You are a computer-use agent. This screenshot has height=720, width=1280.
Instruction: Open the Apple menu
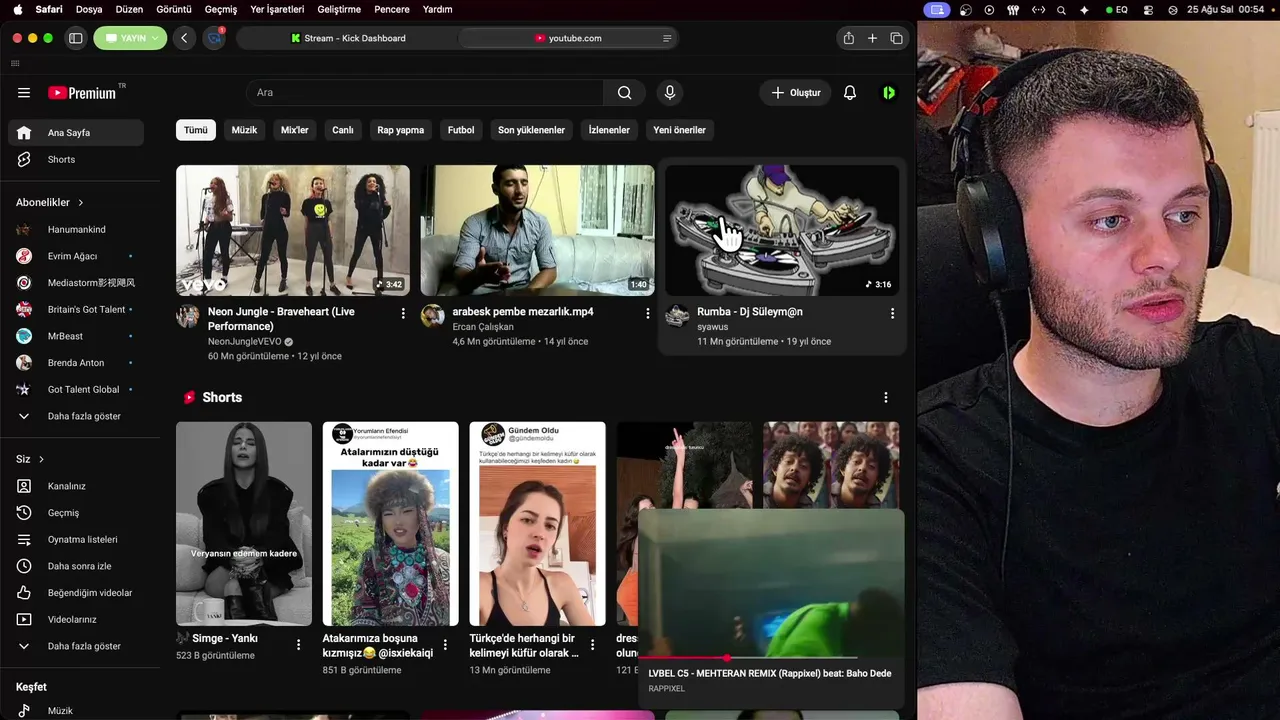pyautogui.click(x=17, y=9)
